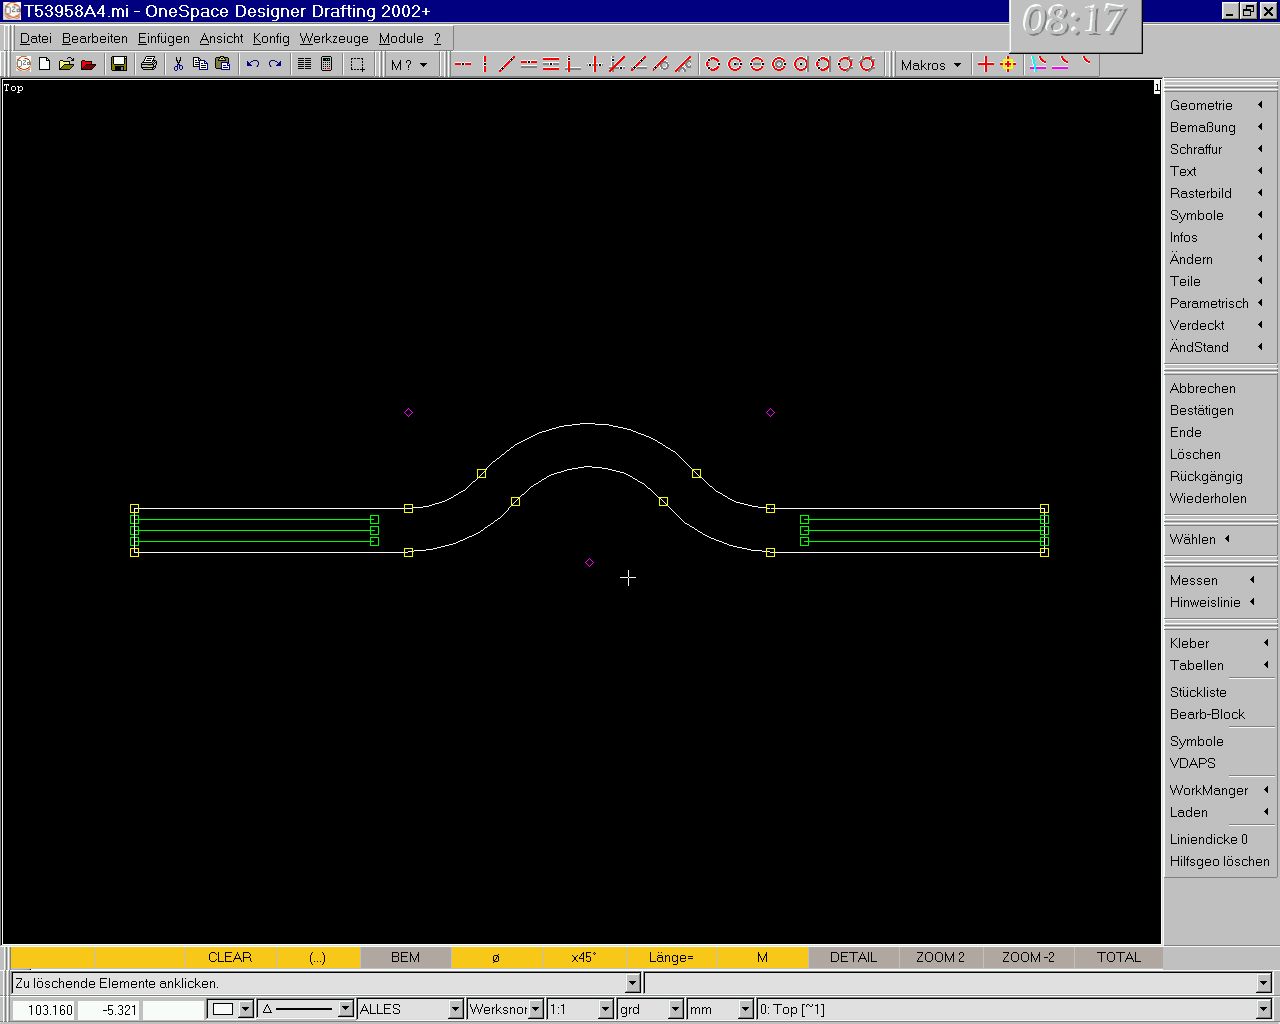Click the dashed selection box icon
Screen dimensions: 1280x1024
pyautogui.click(x=357, y=64)
